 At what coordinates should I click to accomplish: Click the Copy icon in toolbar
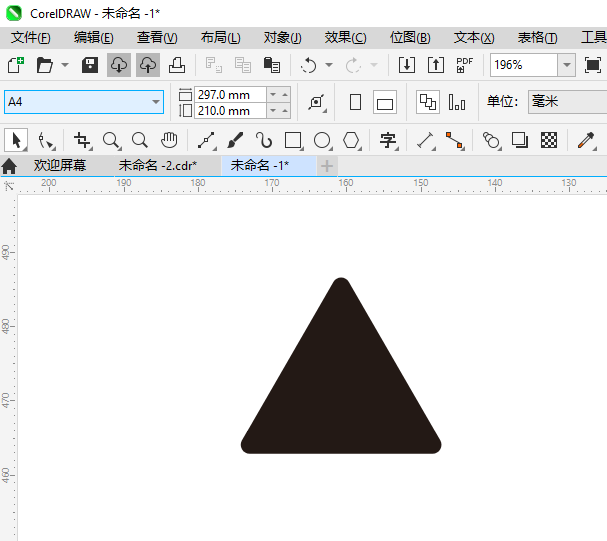243,65
